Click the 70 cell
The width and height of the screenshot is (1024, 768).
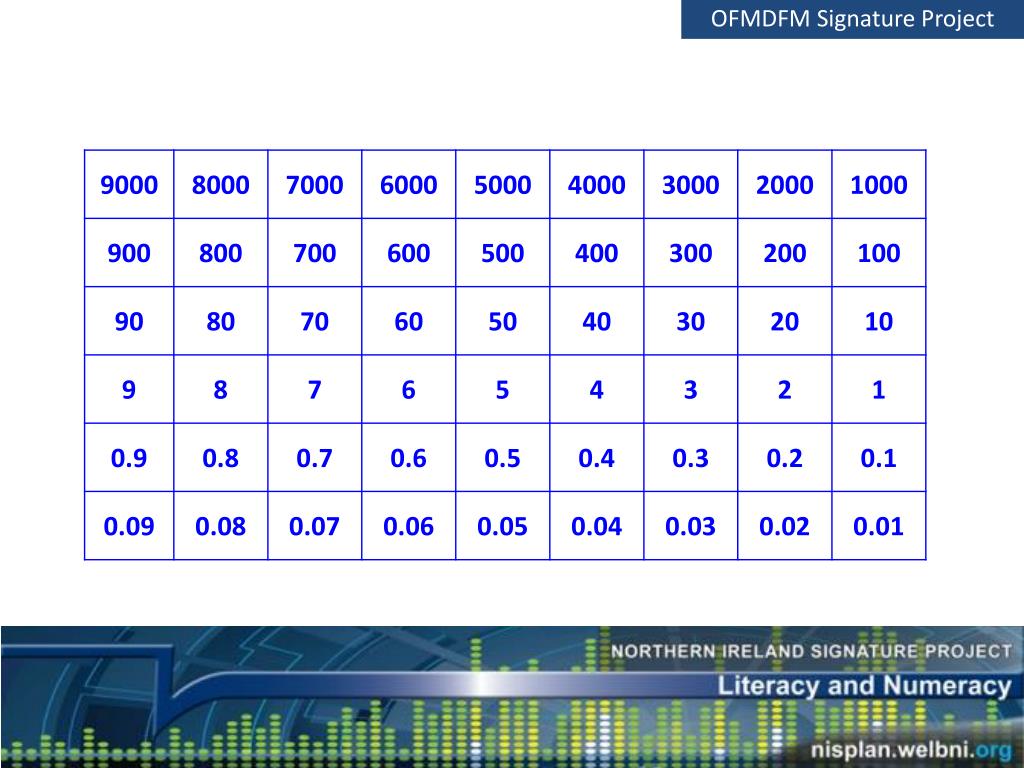click(315, 321)
